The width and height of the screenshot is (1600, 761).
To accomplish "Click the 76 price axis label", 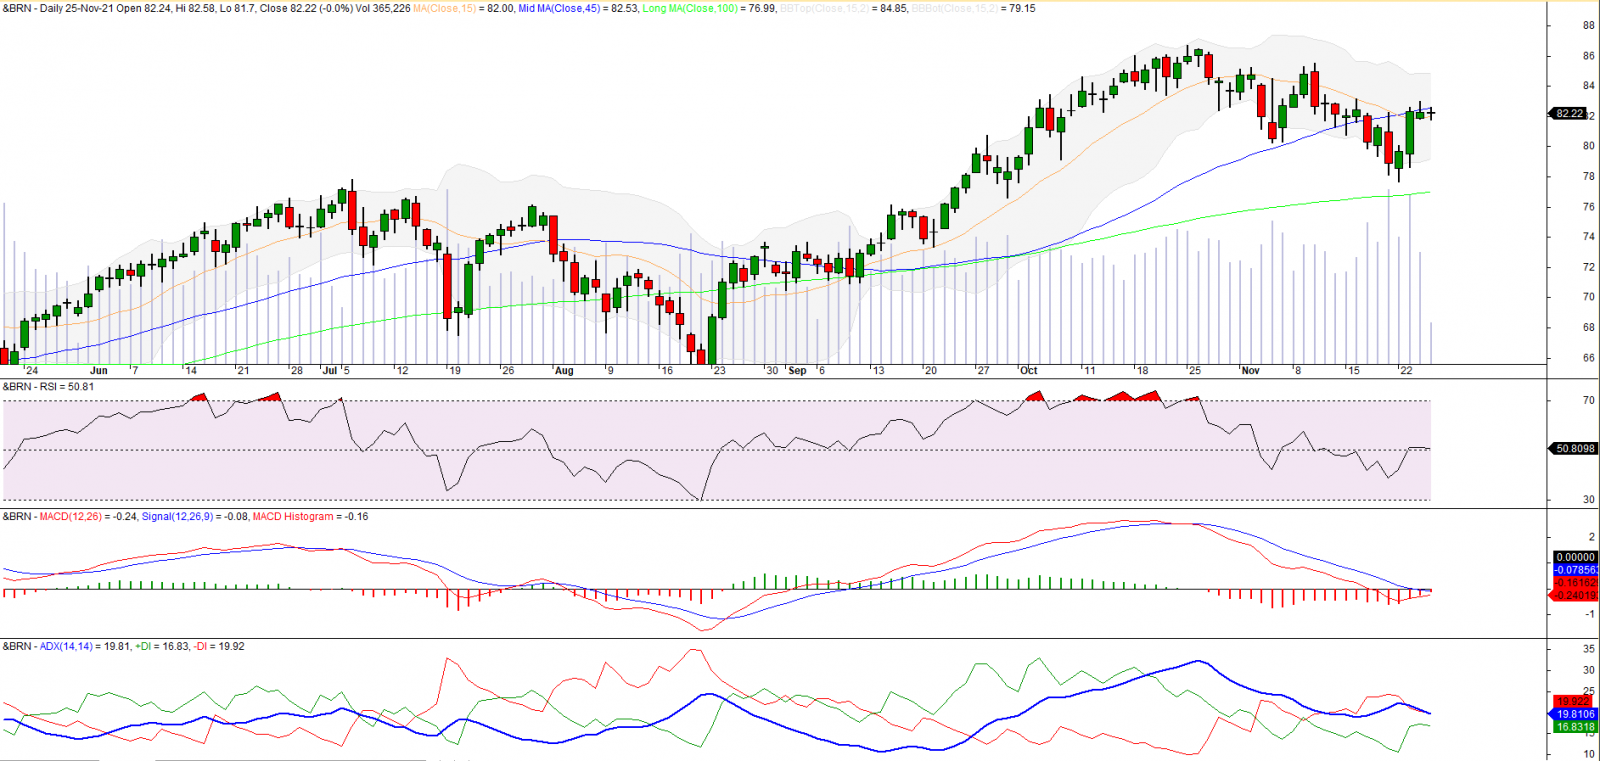I will pyautogui.click(x=1589, y=207).
